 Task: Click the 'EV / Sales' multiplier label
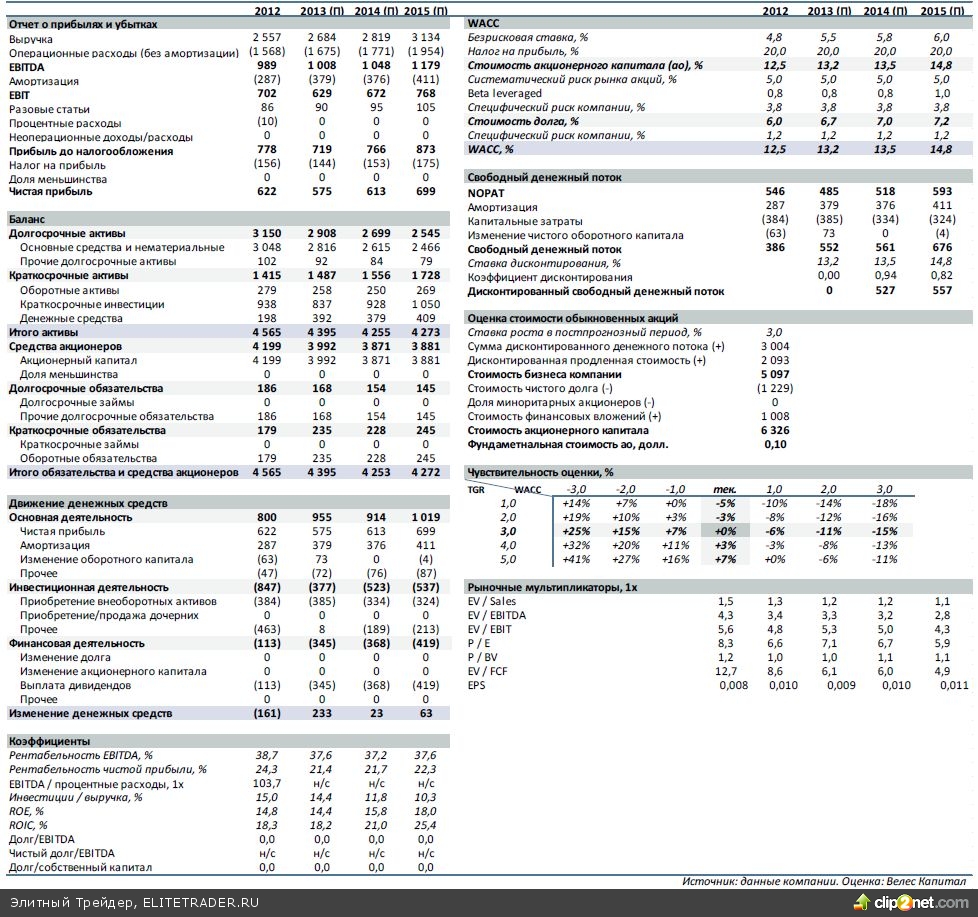[494, 601]
